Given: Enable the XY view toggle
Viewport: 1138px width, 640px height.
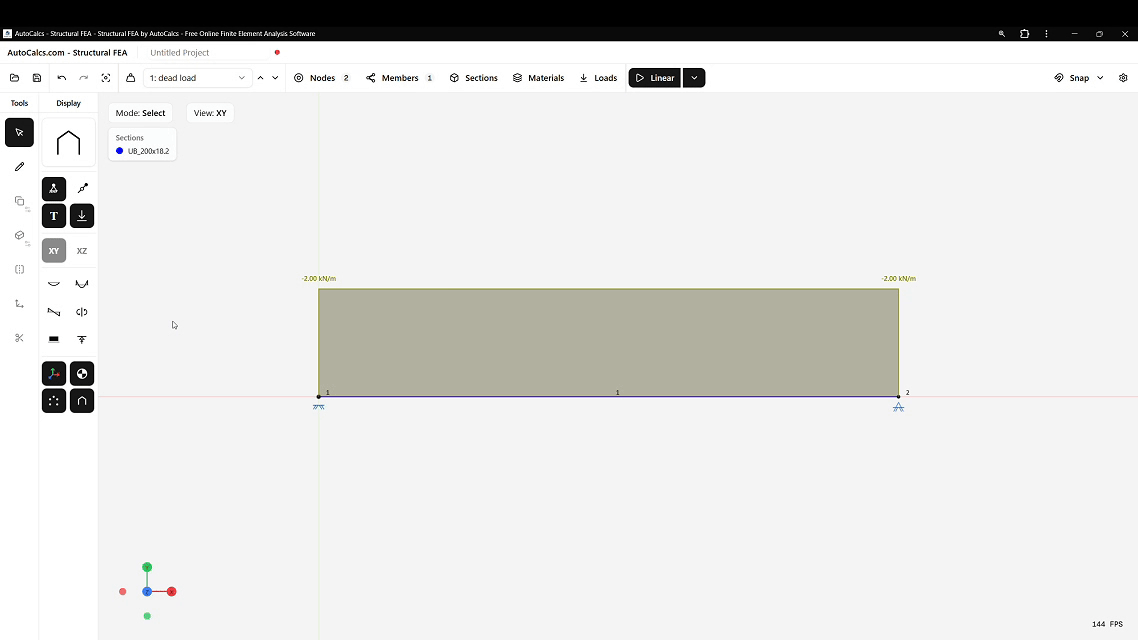Looking at the screenshot, I should pyautogui.click(x=54, y=250).
